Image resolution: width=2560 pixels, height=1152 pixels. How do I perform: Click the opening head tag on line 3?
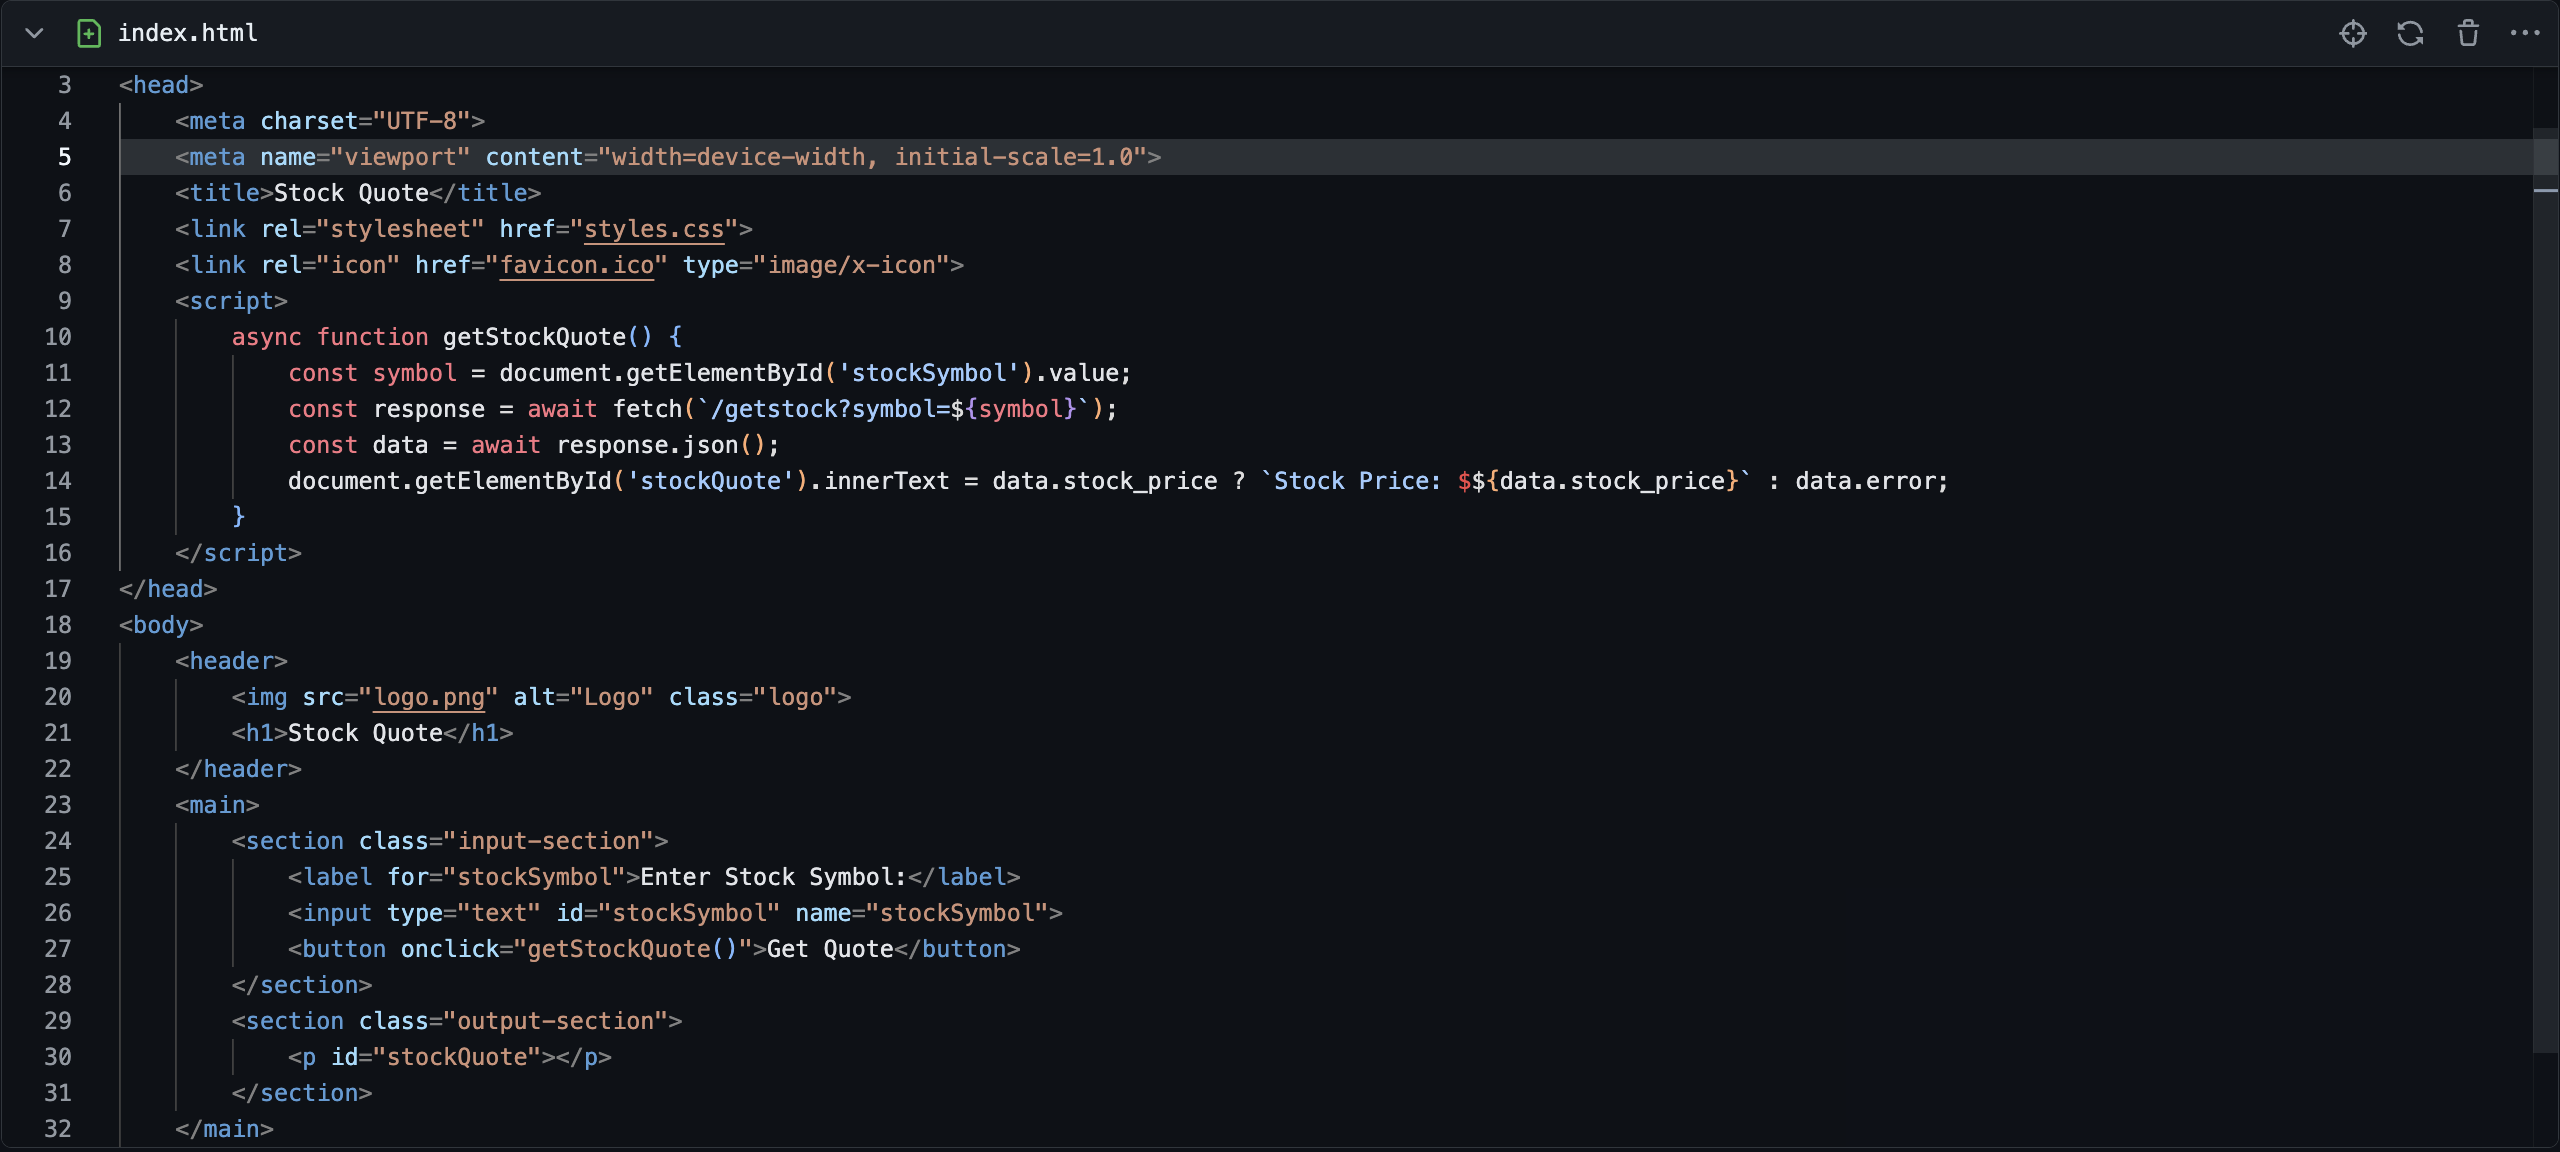pos(161,85)
